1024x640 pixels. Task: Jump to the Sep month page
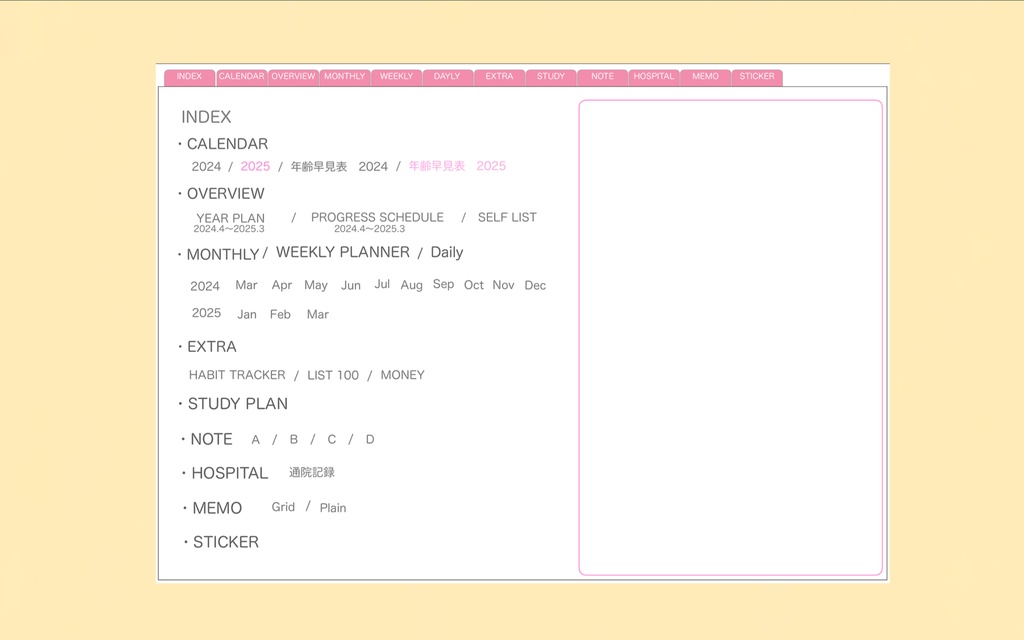tap(443, 284)
